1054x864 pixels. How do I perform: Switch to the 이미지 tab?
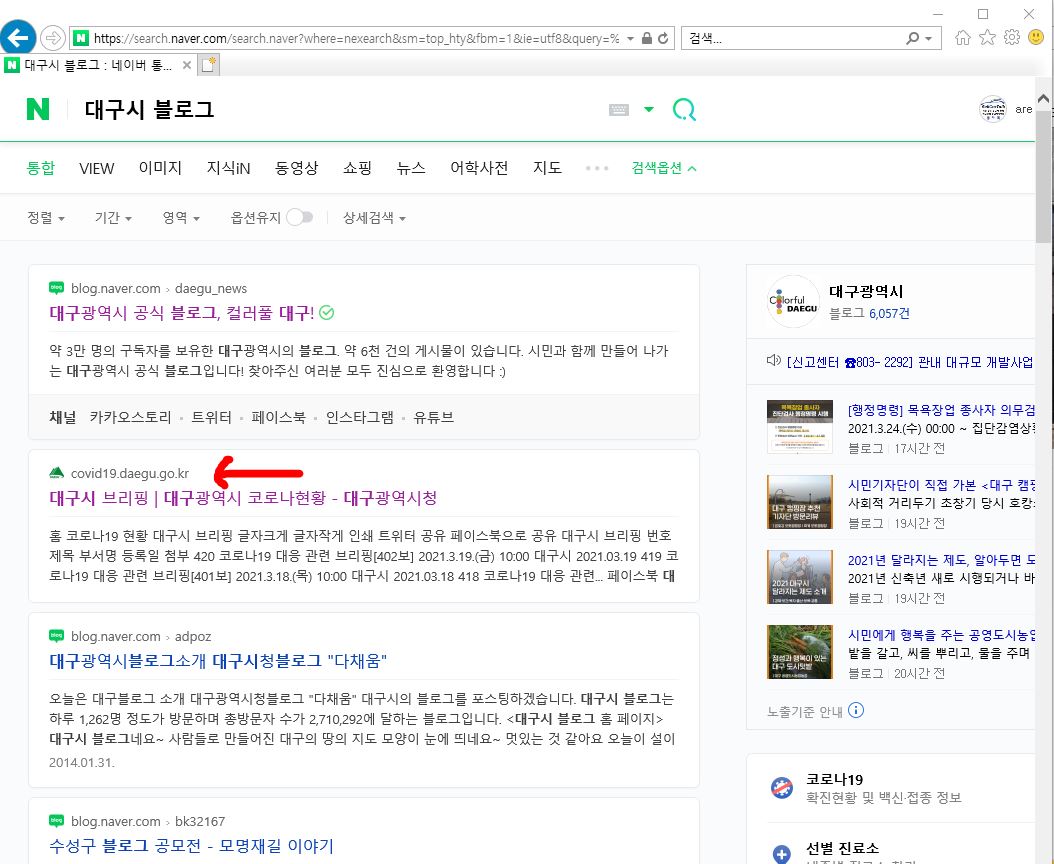[x=160, y=167]
